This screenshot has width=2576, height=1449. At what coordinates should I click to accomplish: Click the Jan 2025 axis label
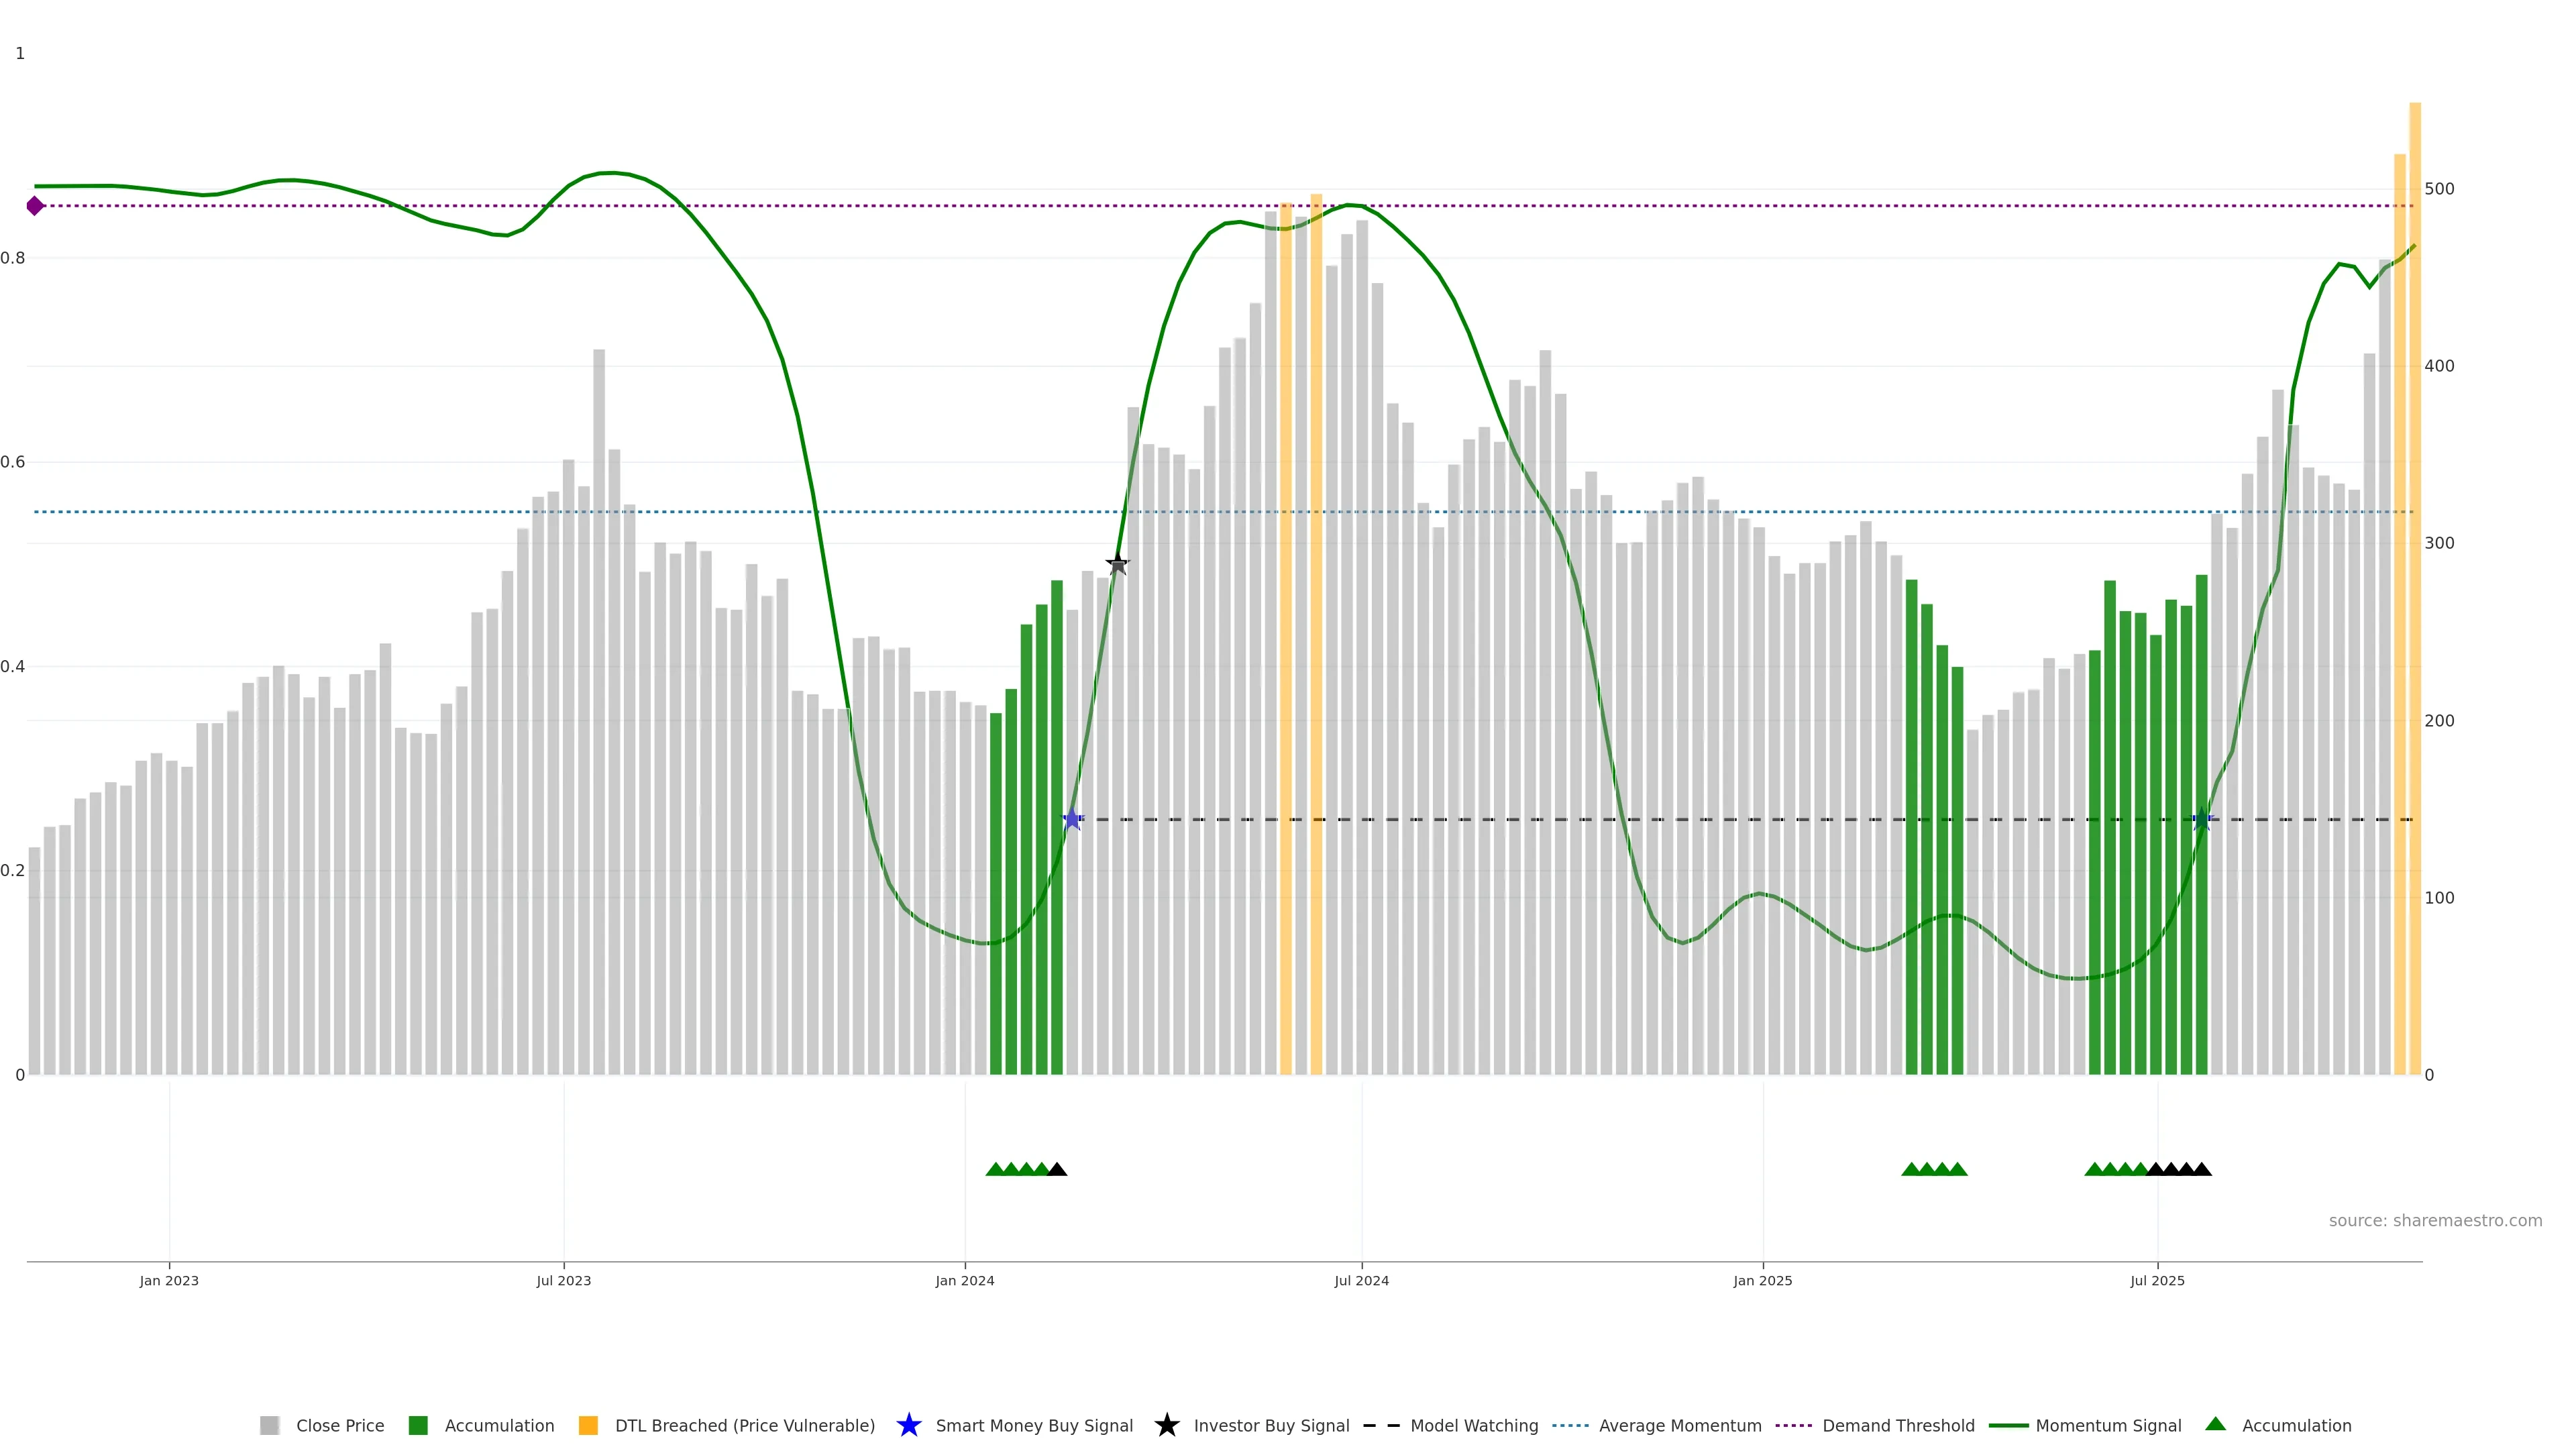click(1762, 1281)
